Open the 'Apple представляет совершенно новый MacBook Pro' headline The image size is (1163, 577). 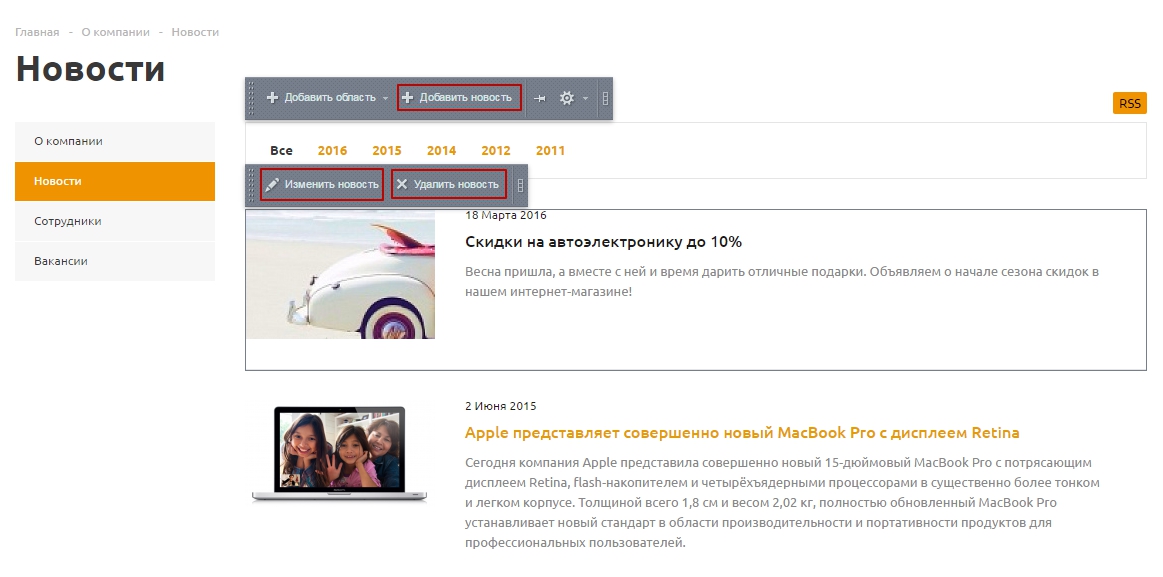742,432
